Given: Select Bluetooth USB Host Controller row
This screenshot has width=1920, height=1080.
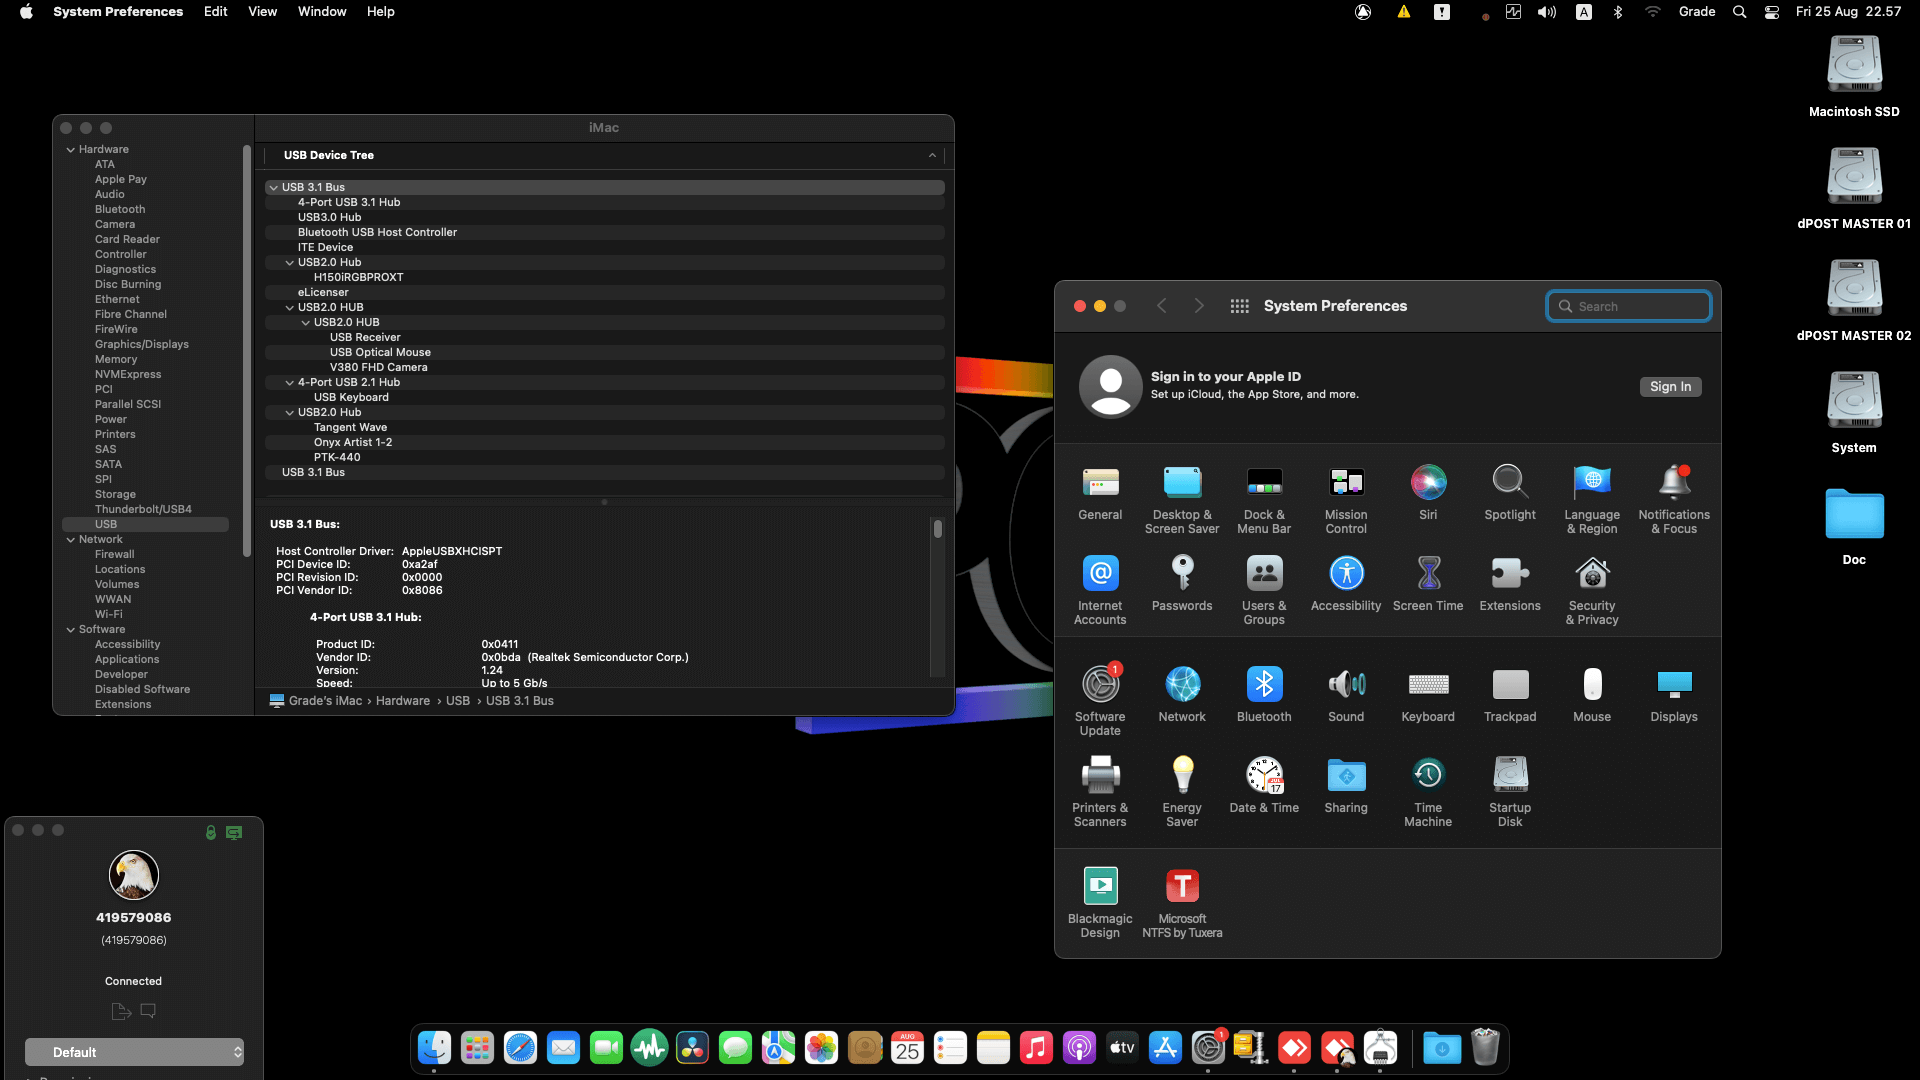Looking at the screenshot, I should 604,233.
